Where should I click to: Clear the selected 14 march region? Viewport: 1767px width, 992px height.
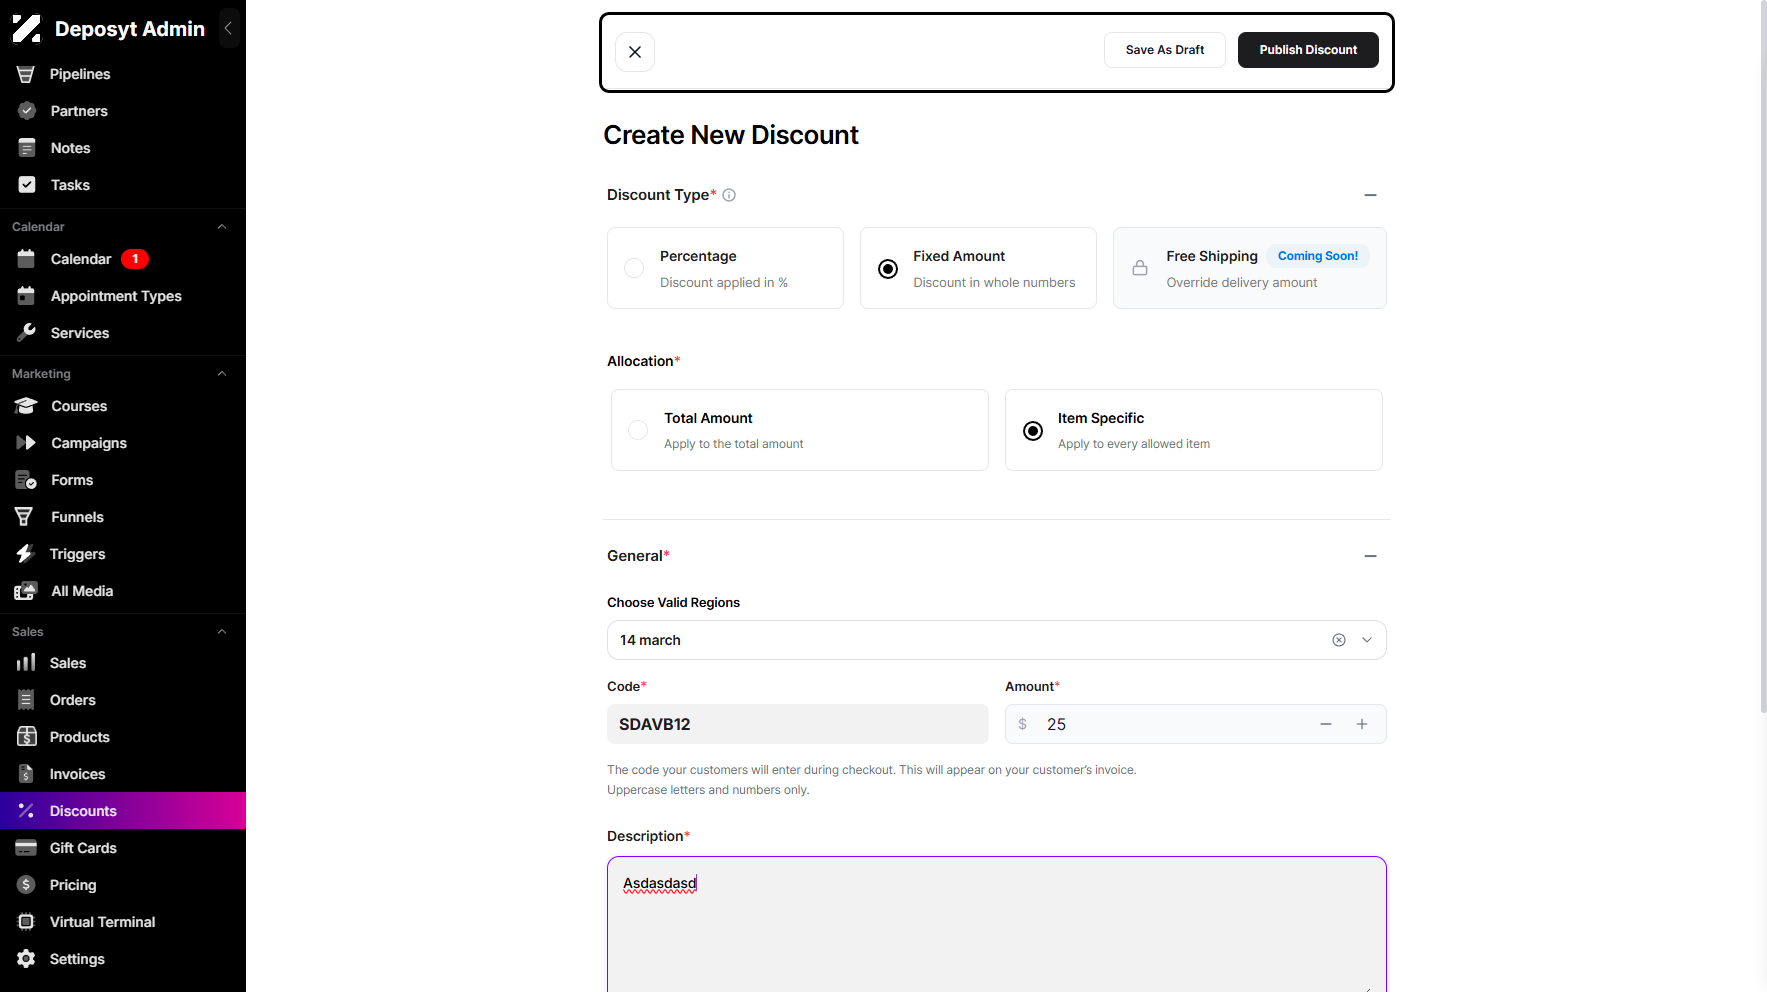click(x=1338, y=640)
